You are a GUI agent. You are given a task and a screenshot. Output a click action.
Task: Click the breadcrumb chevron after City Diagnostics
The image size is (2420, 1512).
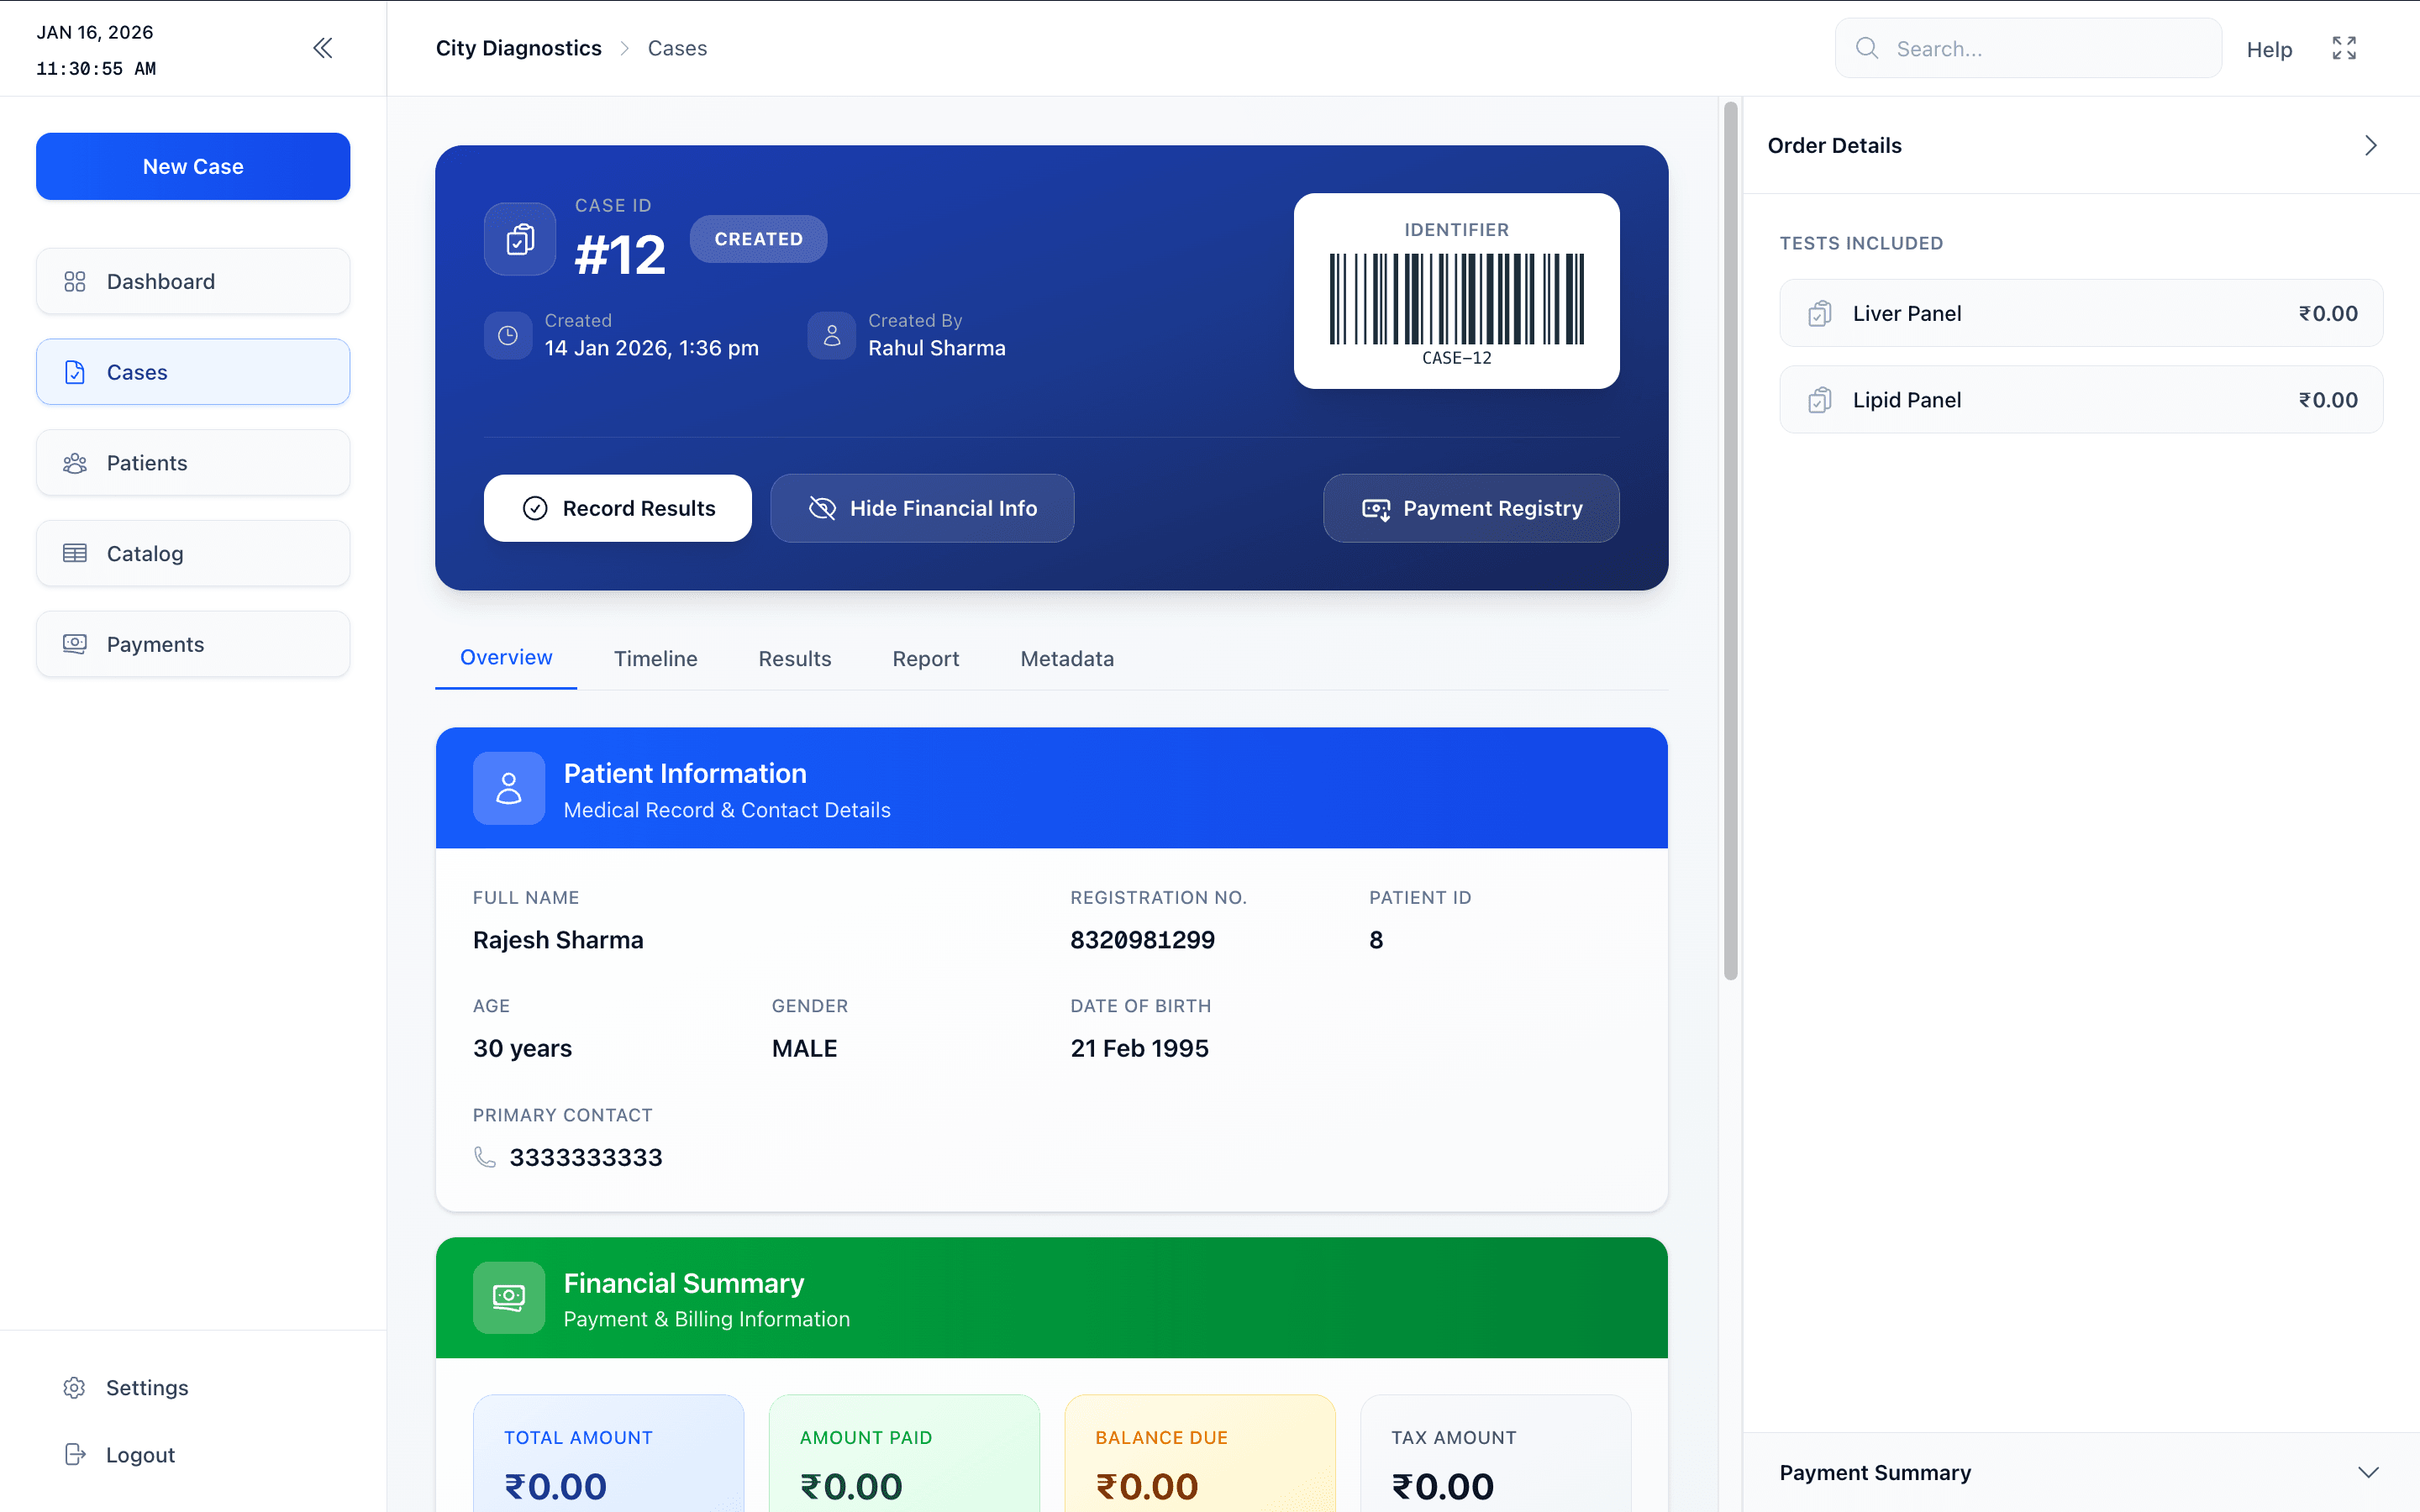coord(625,48)
